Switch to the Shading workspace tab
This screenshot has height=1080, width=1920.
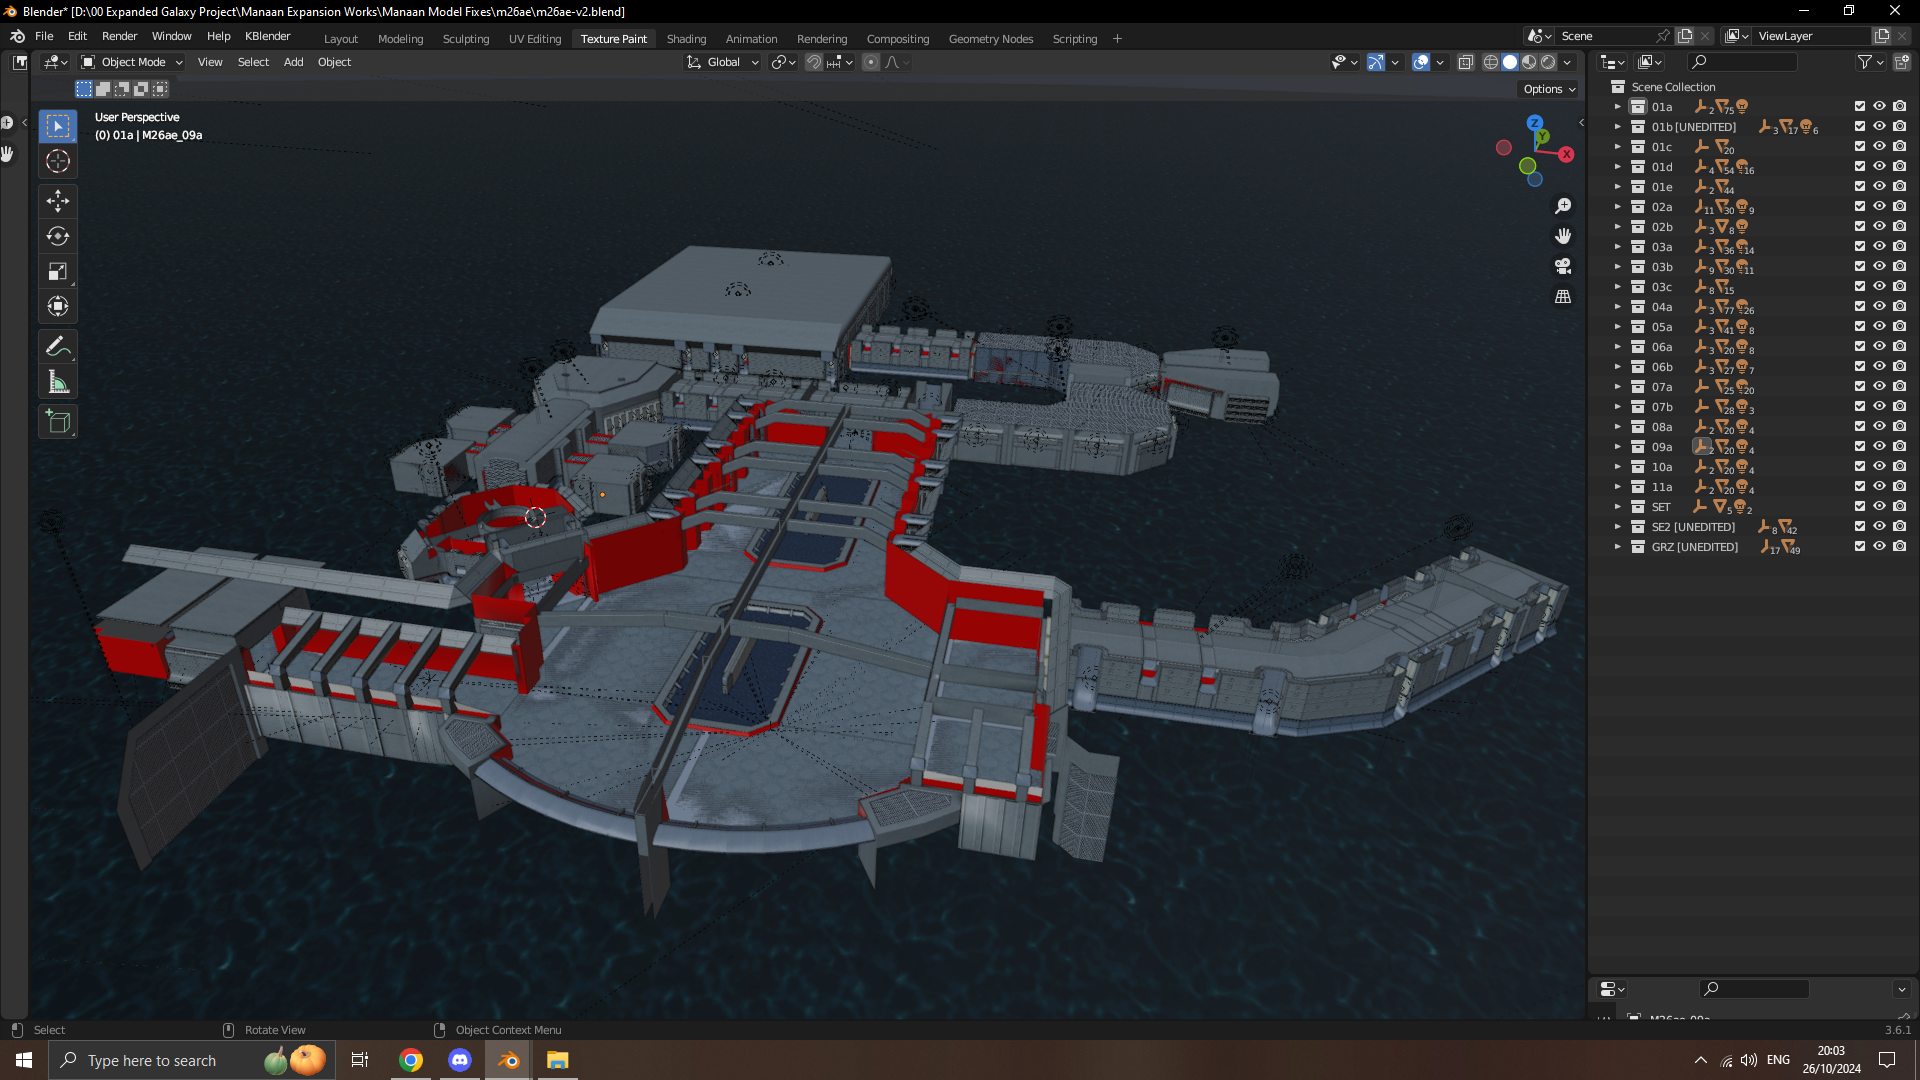point(686,39)
